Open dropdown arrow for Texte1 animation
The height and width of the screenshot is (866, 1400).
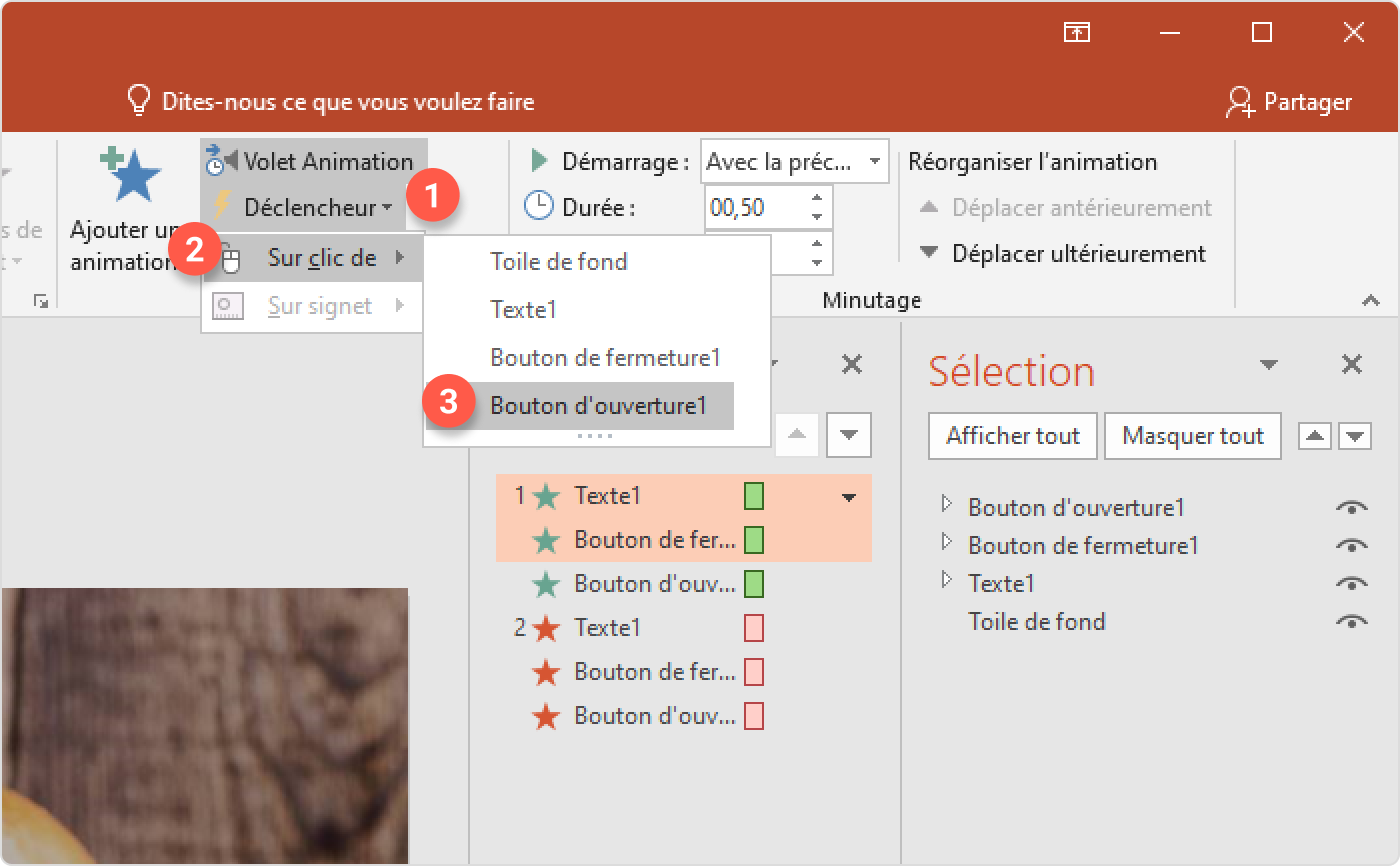849,497
